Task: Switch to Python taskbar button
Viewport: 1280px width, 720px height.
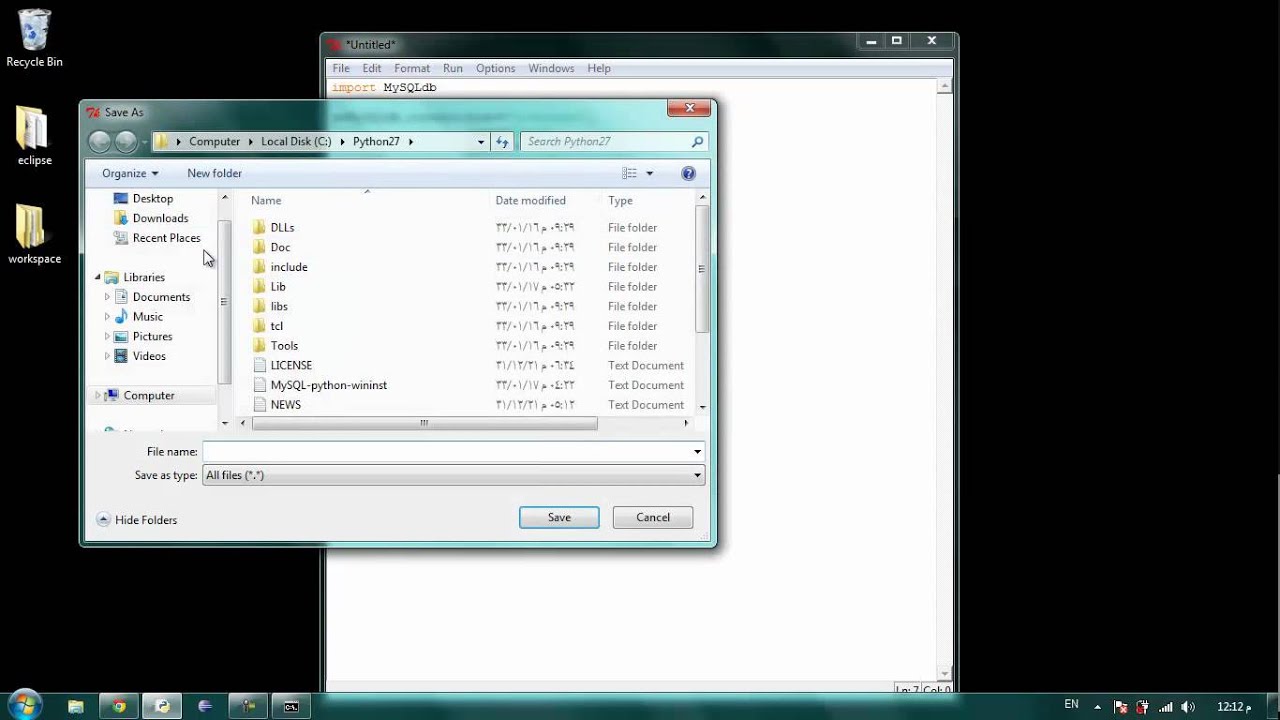Action: coord(162,706)
